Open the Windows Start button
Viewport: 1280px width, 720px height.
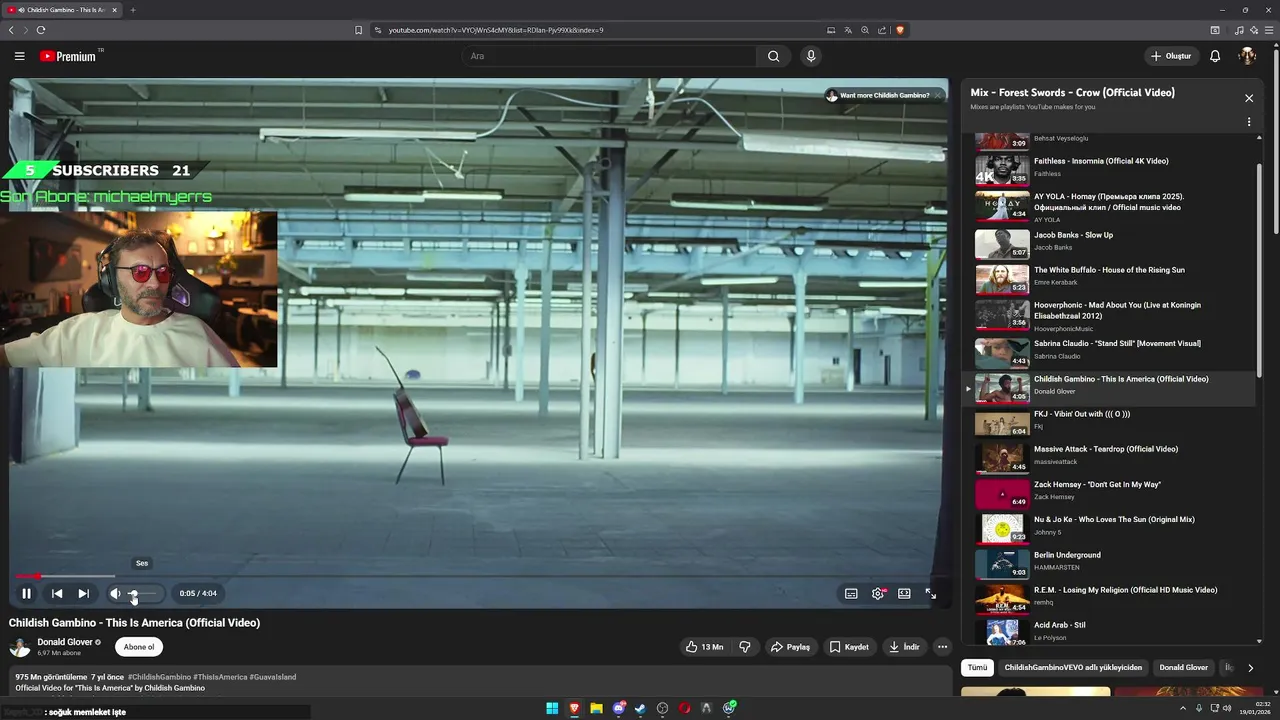click(552, 709)
